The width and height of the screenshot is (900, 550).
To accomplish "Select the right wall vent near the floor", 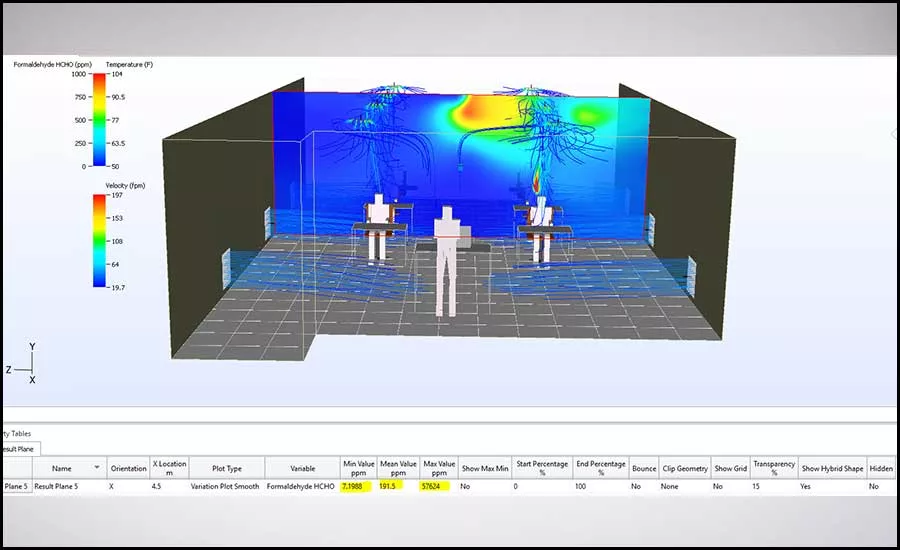I will click(x=692, y=277).
